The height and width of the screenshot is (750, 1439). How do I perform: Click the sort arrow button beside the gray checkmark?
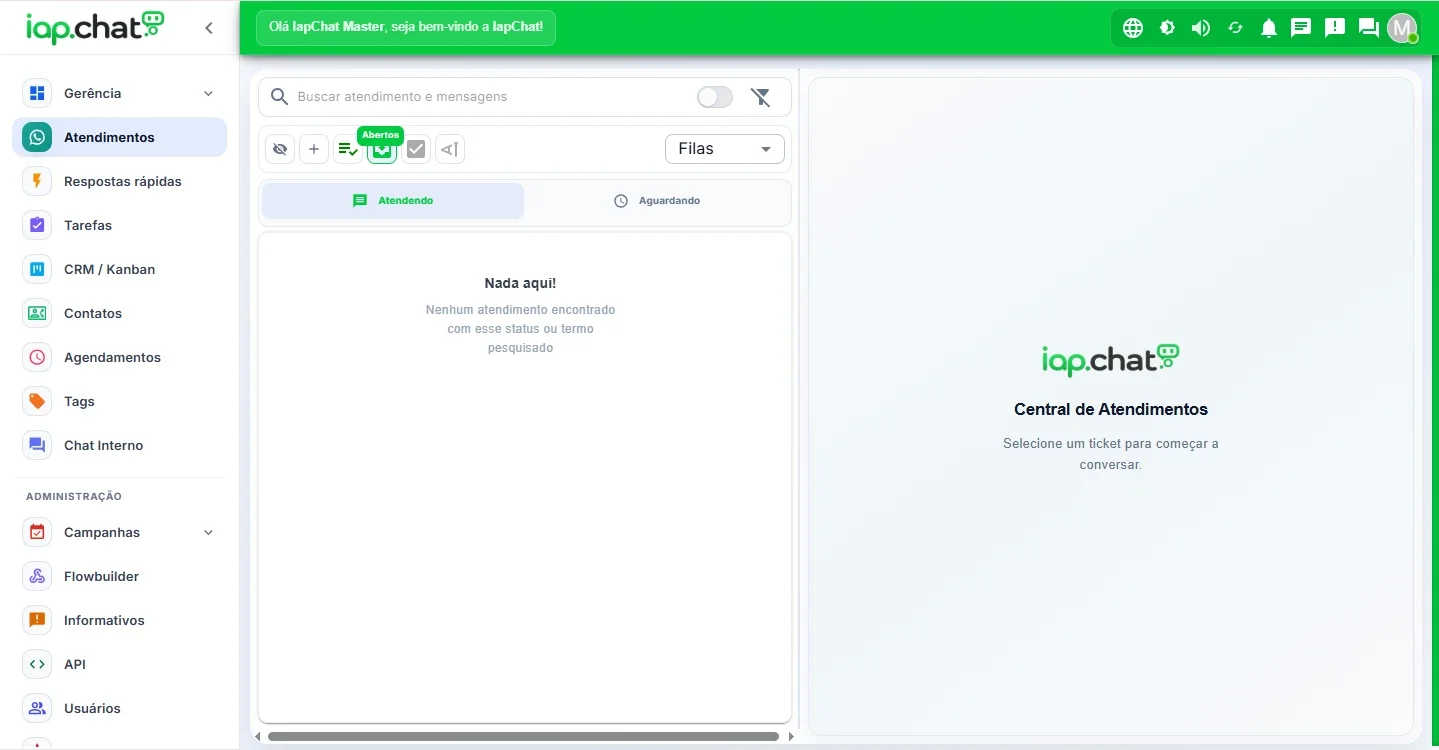pos(450,149)
